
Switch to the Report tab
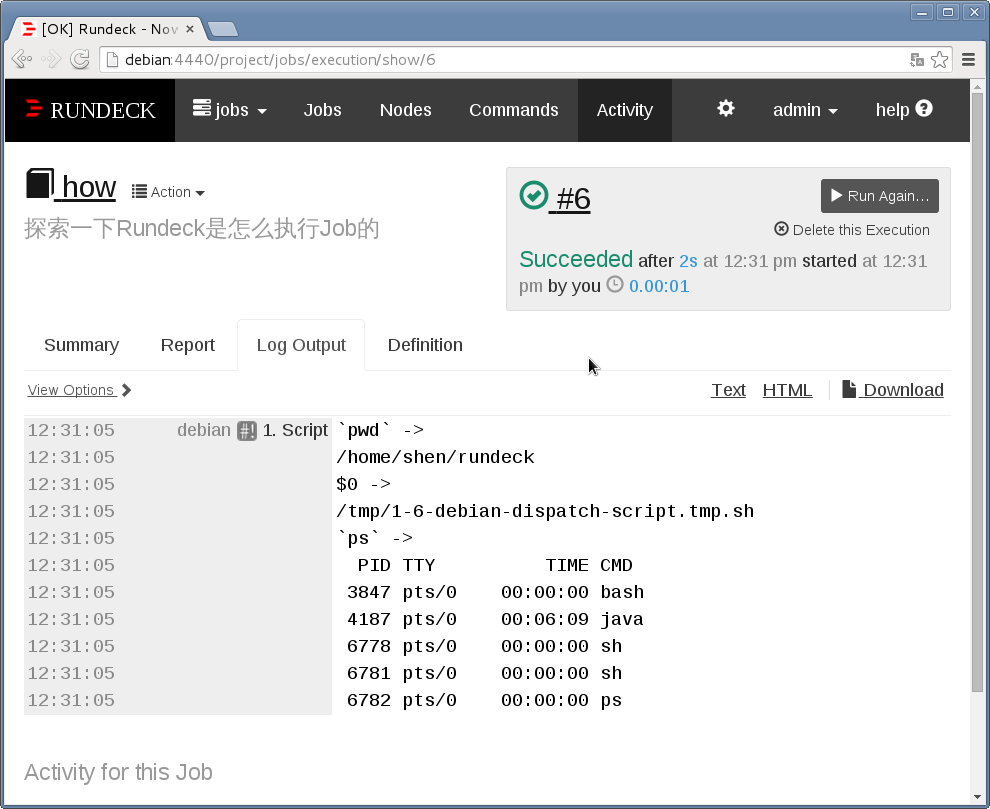(188, 345)
